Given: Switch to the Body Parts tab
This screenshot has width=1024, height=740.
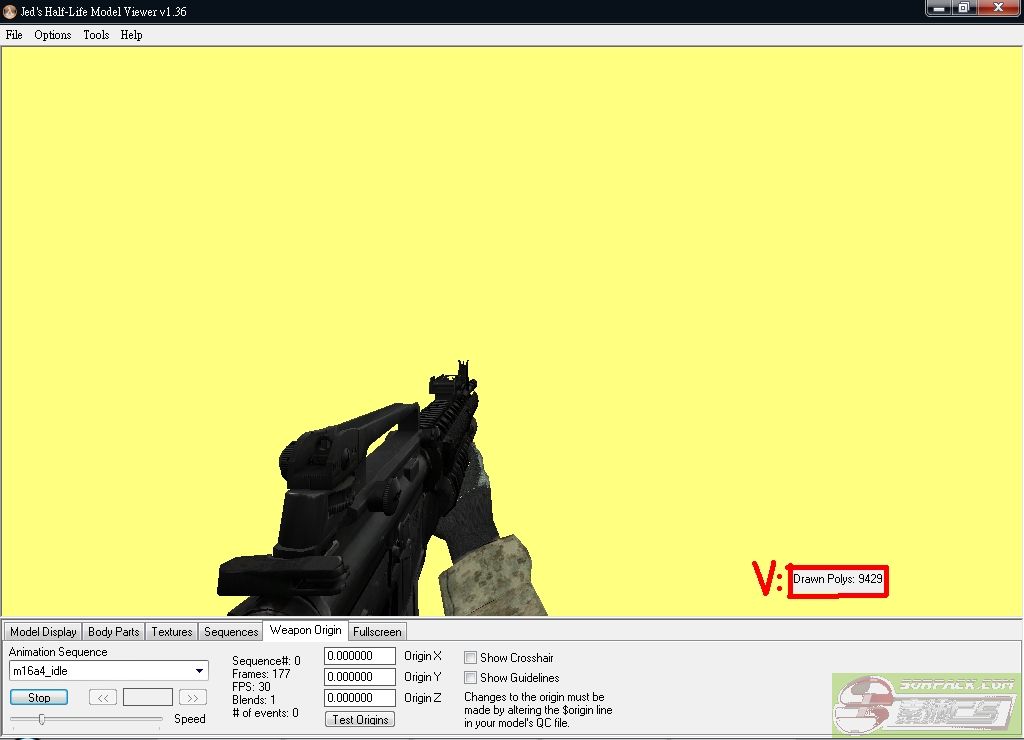Looking at the screenshot, I should tap(114, 632).
